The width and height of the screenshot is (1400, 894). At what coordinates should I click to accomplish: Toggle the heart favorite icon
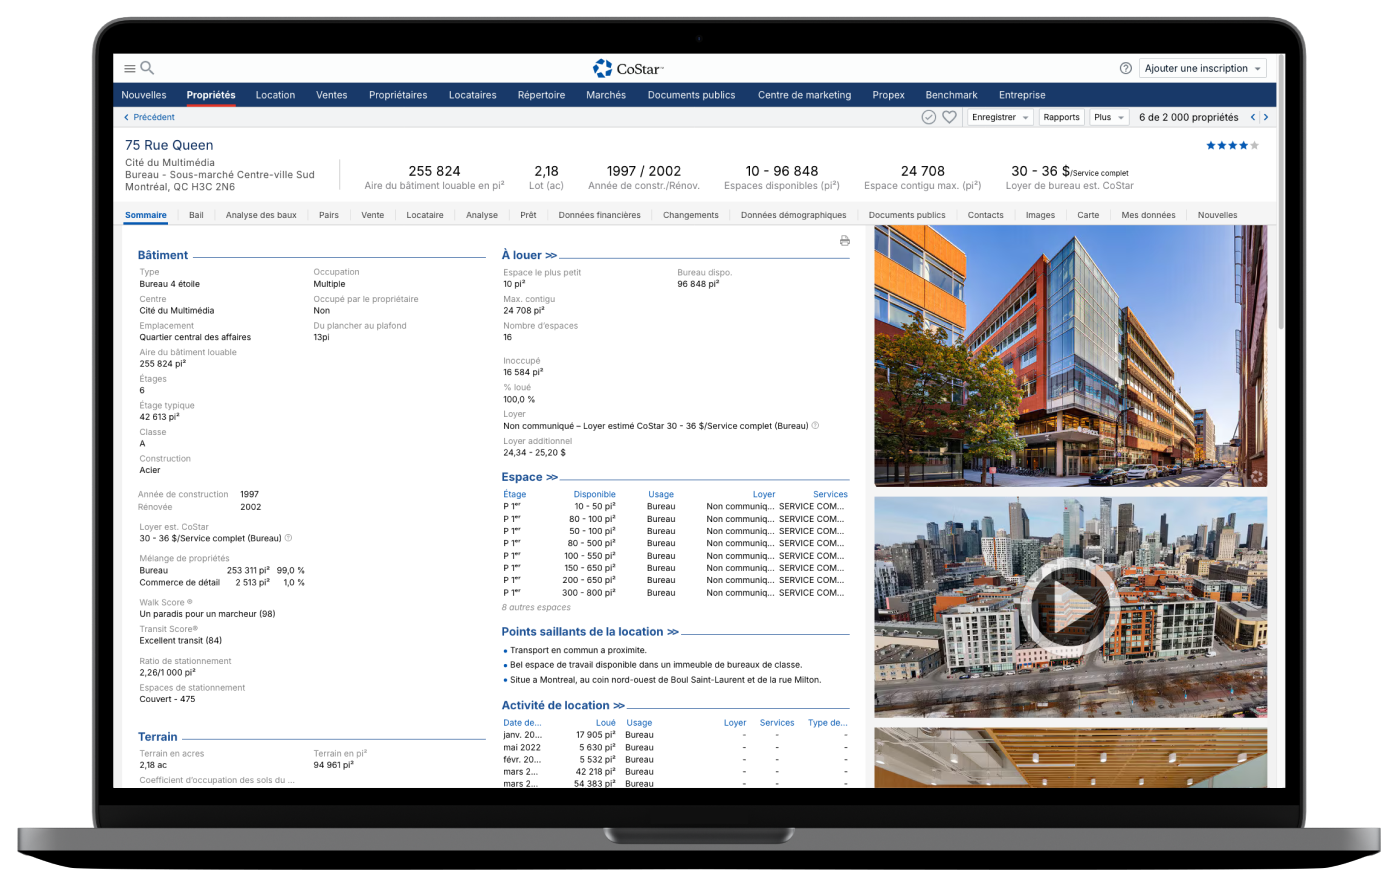click(949, 117)
